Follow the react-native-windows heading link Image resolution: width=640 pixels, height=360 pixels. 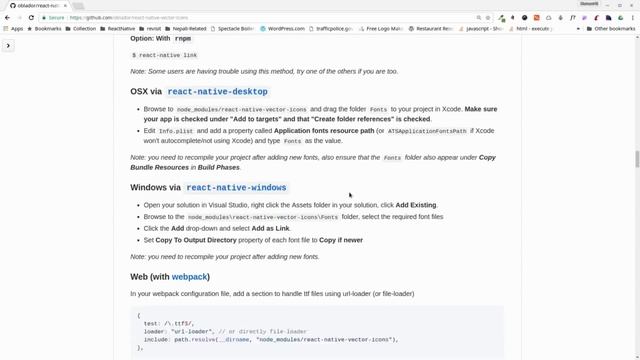(236, 187)
